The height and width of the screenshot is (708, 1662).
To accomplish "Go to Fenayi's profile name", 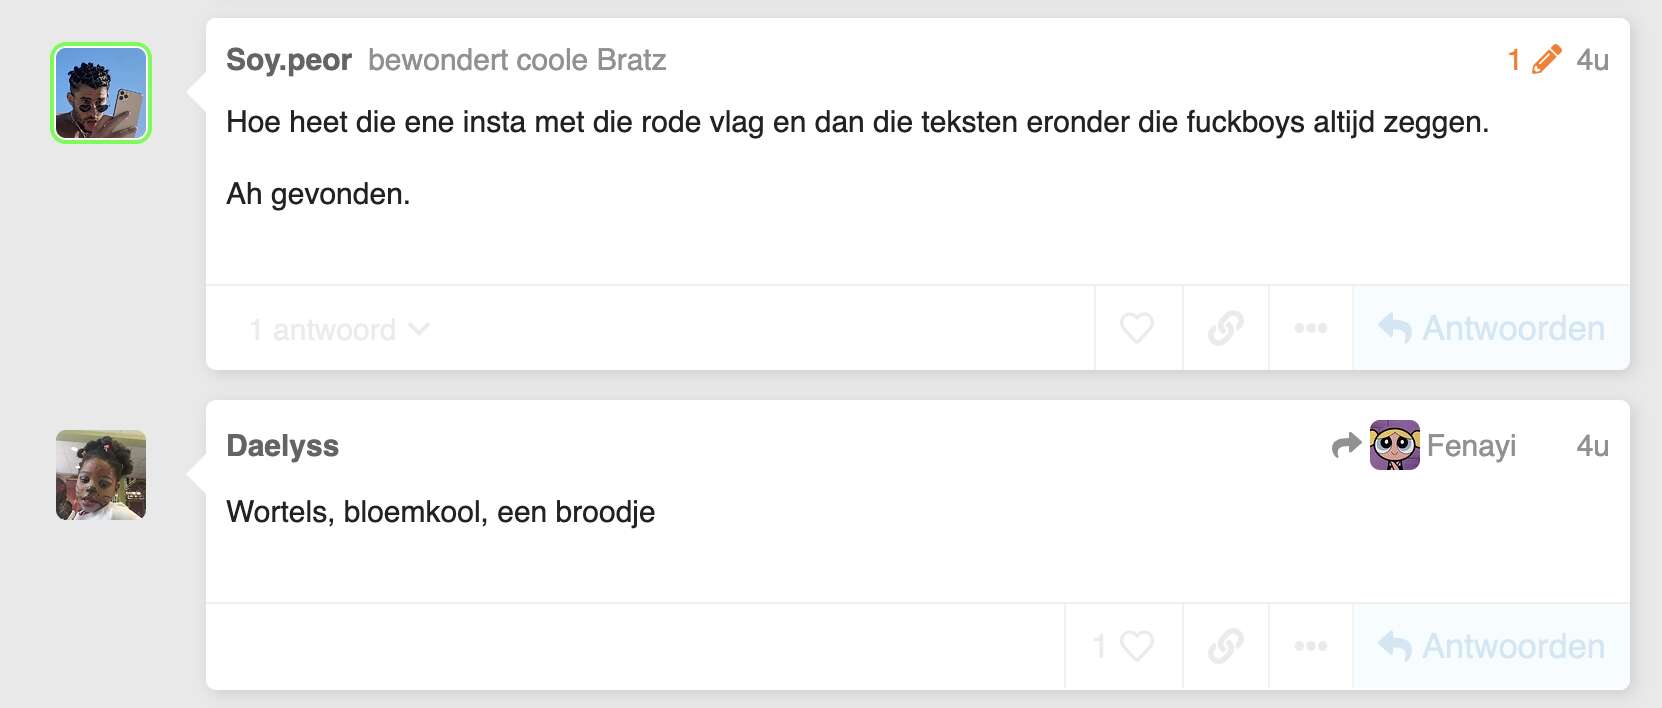I will click(x=1471, y=445).
